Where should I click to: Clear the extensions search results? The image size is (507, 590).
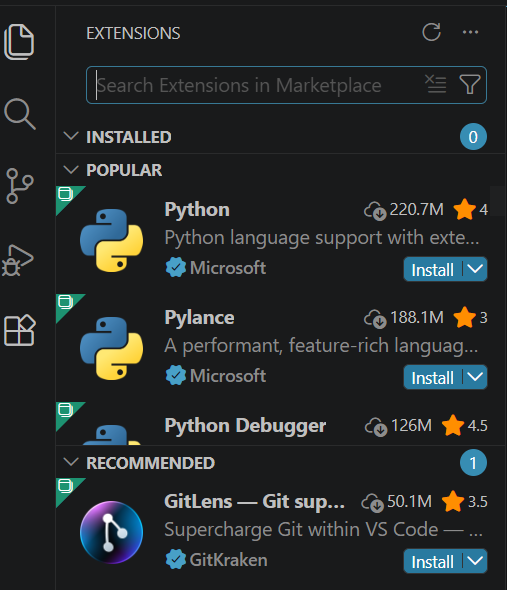(x=435, y=84)
